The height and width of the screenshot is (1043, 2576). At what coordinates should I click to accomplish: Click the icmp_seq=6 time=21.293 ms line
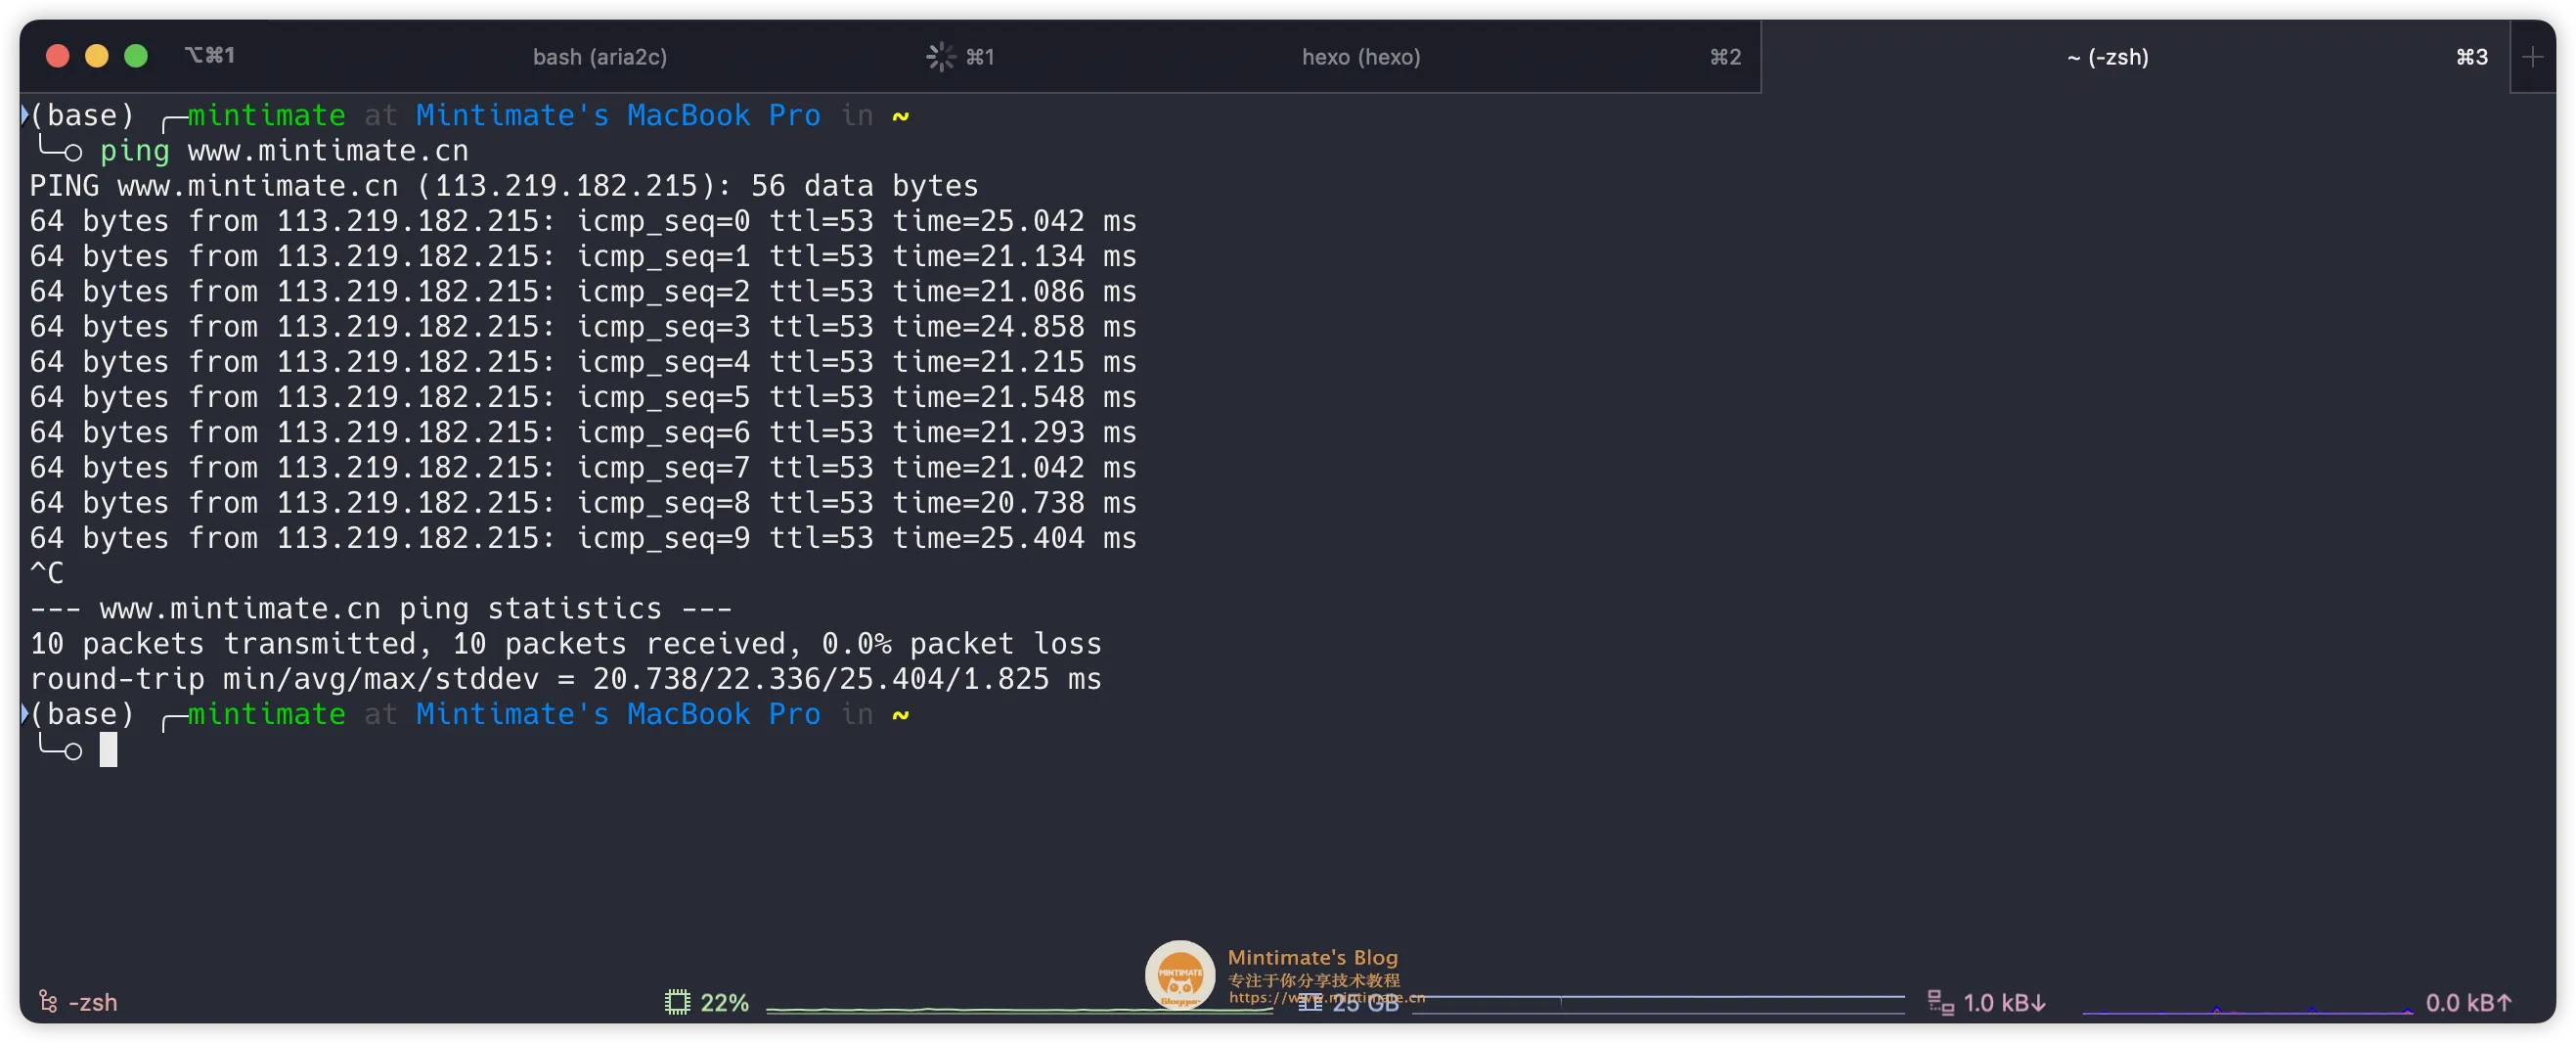pos(582,432)
